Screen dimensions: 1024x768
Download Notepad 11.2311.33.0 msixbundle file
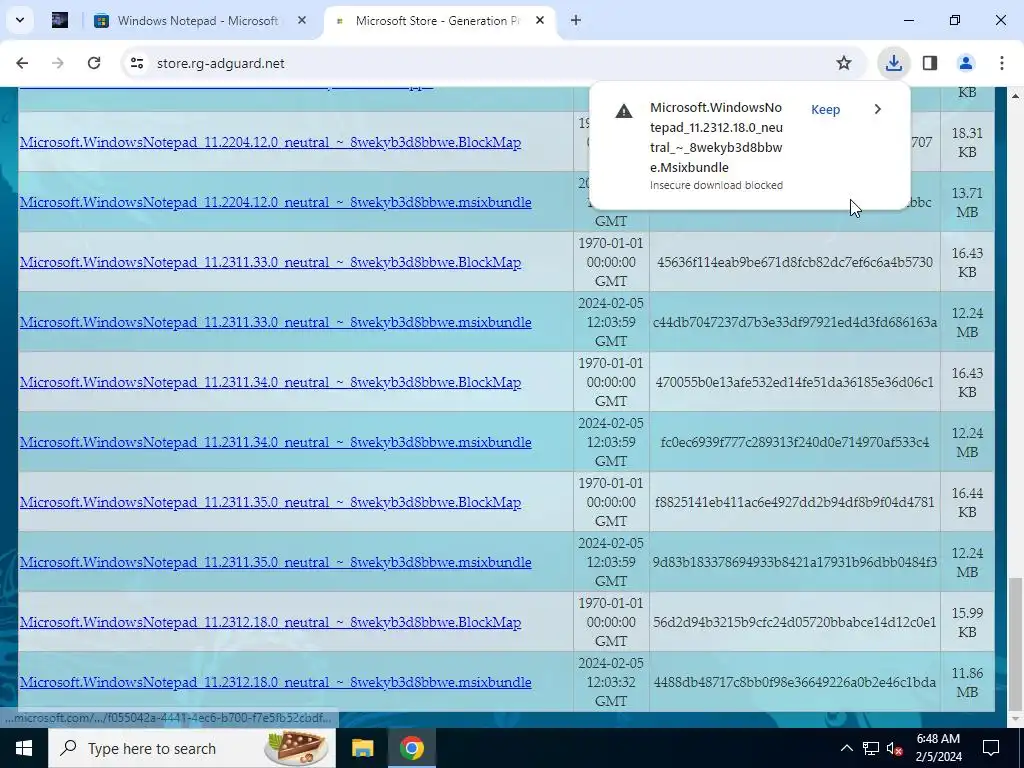tap(276, 323)
